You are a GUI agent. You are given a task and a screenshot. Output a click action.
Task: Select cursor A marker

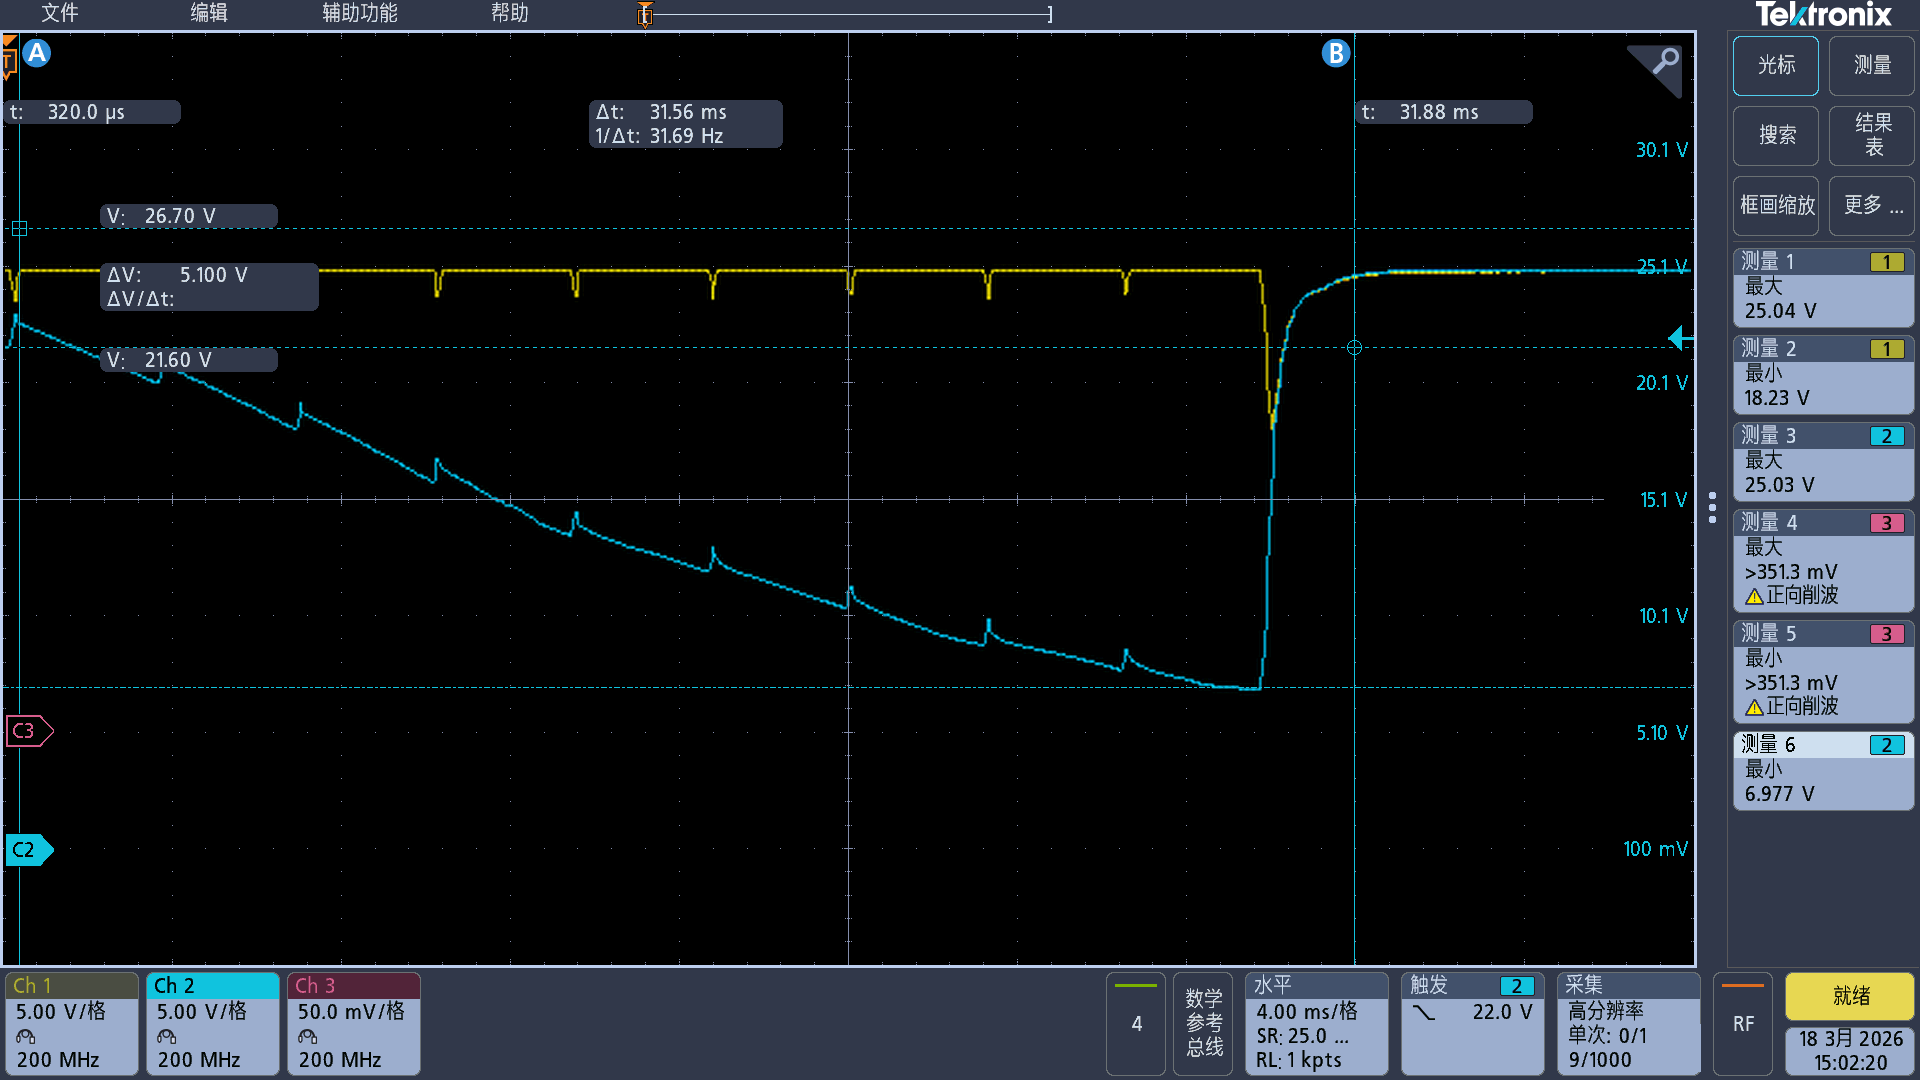[37, 53]
